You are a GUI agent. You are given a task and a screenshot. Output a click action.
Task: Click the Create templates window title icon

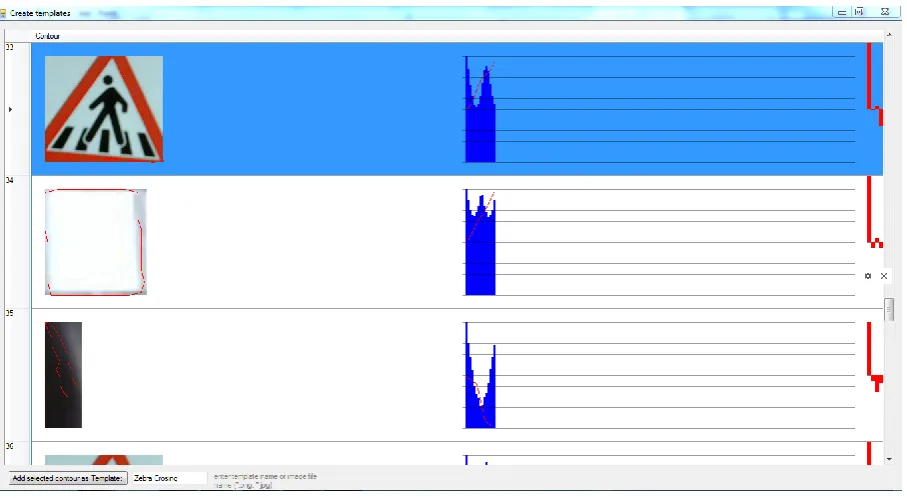3,13
